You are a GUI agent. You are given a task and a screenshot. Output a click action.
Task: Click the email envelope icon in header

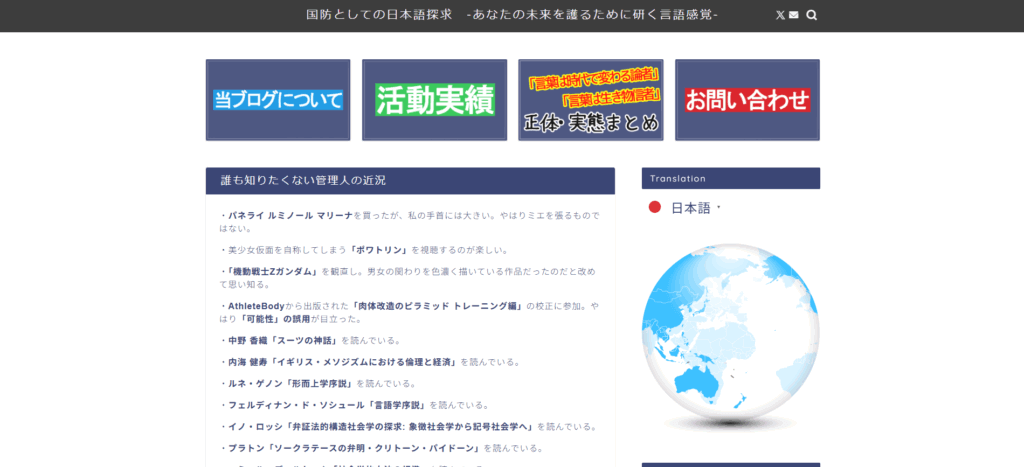(794, 15)
